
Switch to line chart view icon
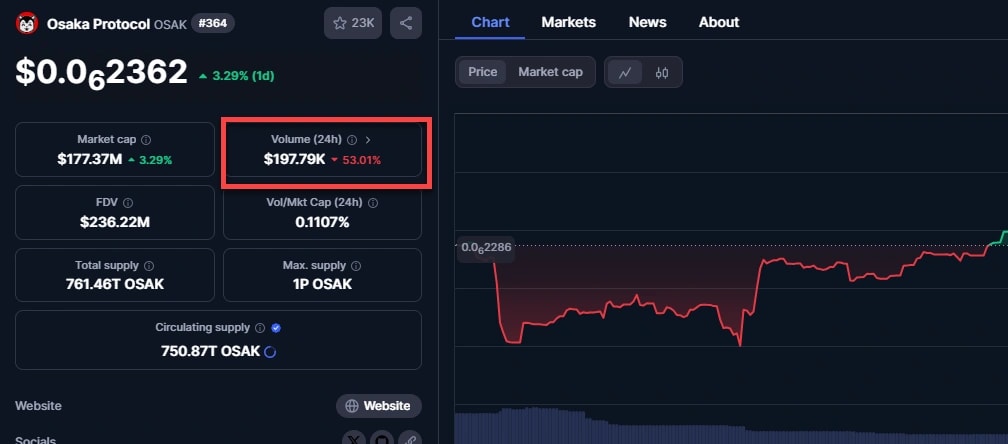(625, 72)
